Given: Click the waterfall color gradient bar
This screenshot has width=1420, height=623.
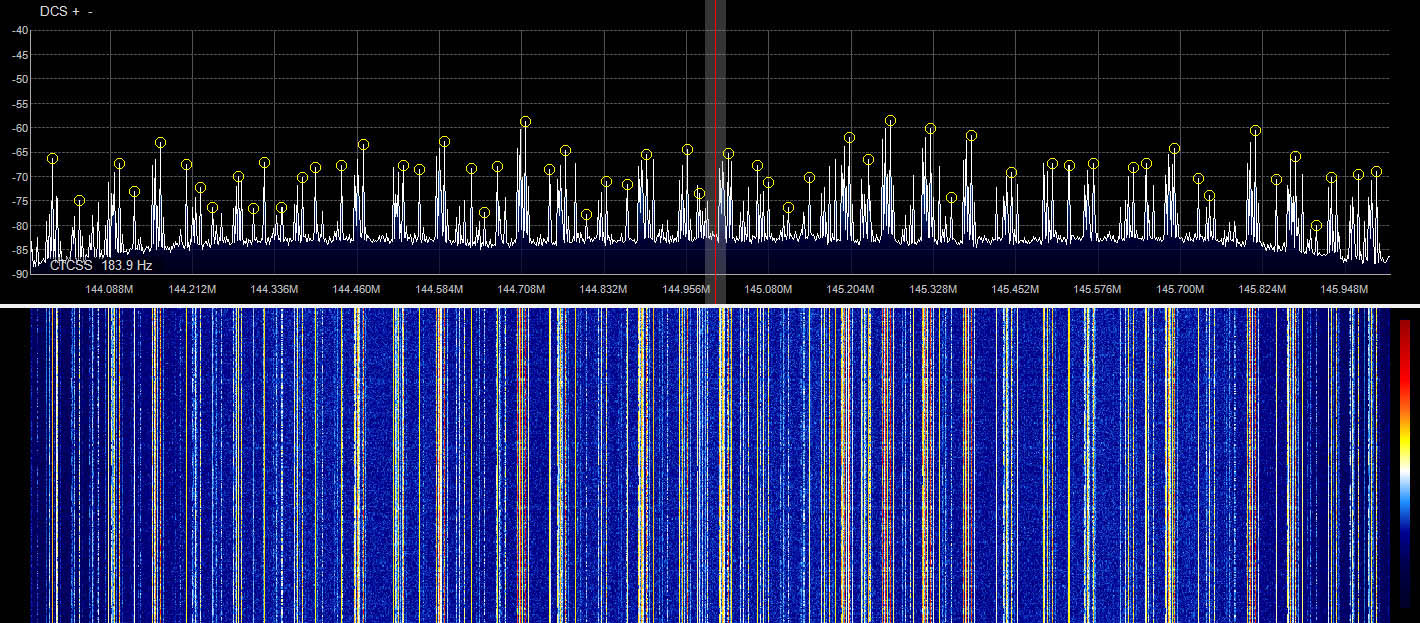Looking at the screenshot, I should click(x=1404, y=463).
